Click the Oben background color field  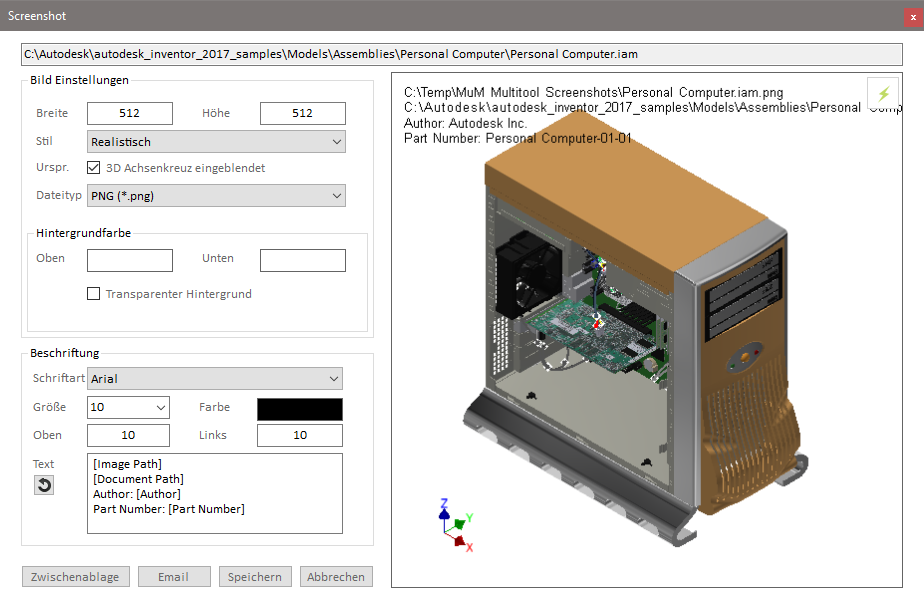click(x=129, y=260)
